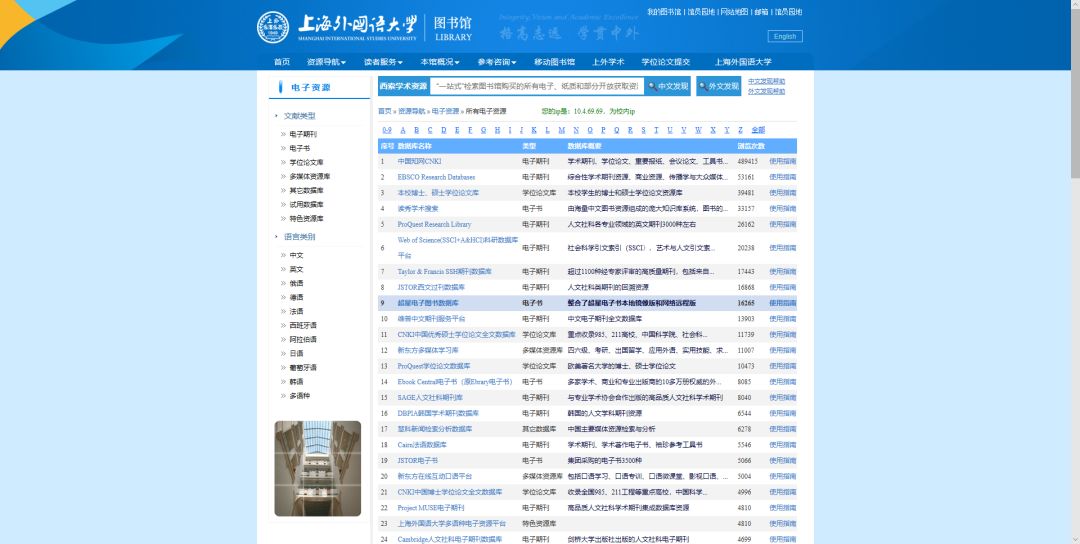Select the 英文 language filter
Viewport: 1080px width, 544px height.
[x=296, y=269]
